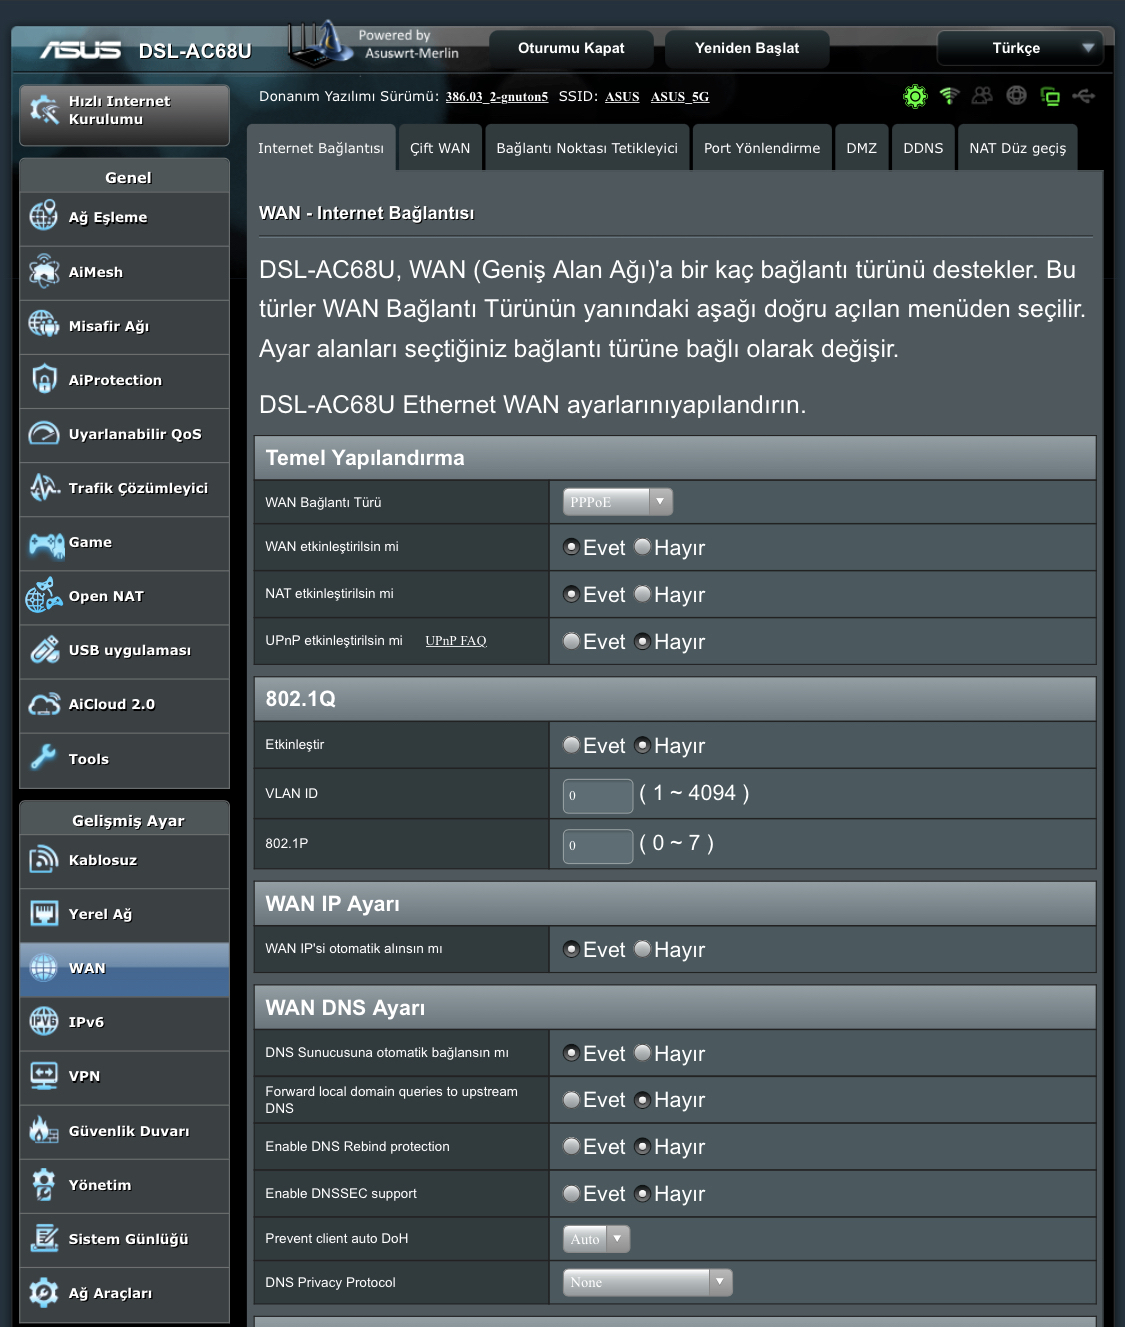Open the Port Yönlendirme tab
Viewport: 1125px width, 1327px height.
[761, 148]
